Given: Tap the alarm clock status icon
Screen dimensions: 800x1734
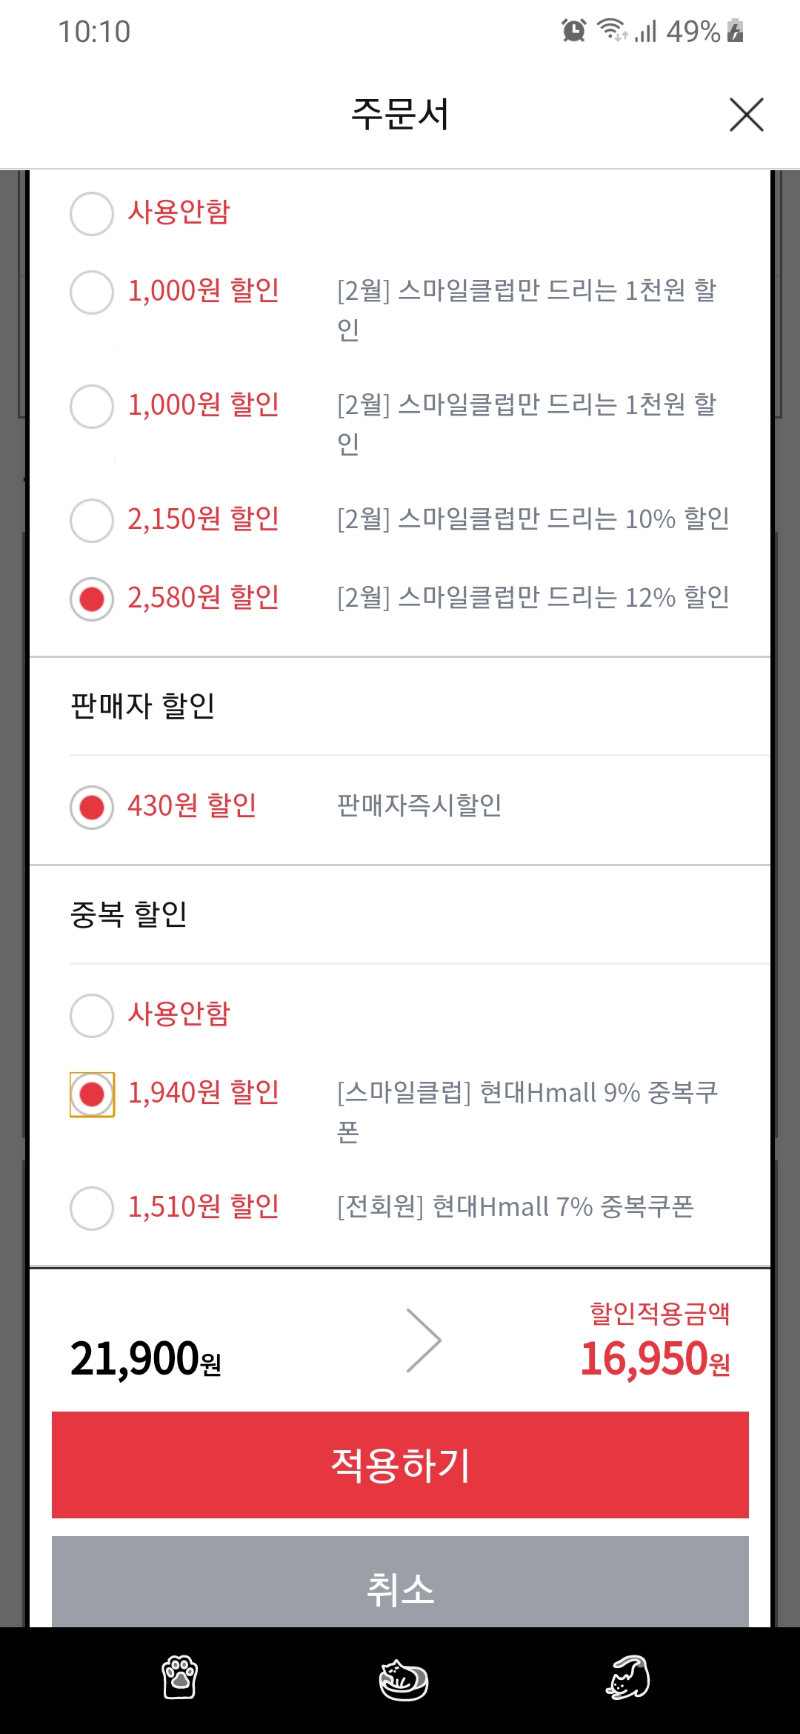Looking at the screenshot, I should pyautogui.click(x=574, y=31).
